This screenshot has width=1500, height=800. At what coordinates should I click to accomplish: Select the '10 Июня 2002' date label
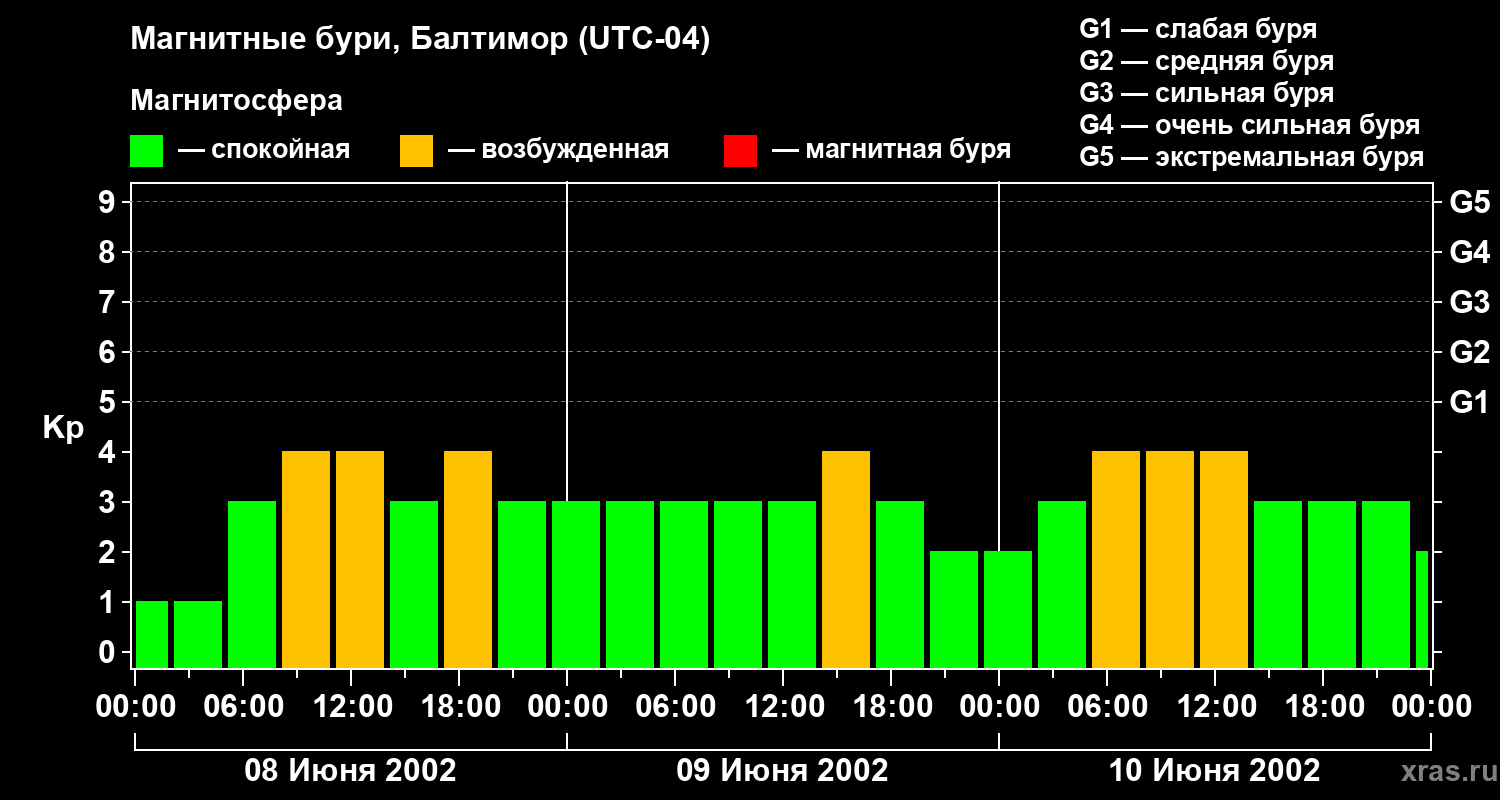point(1214,771)
